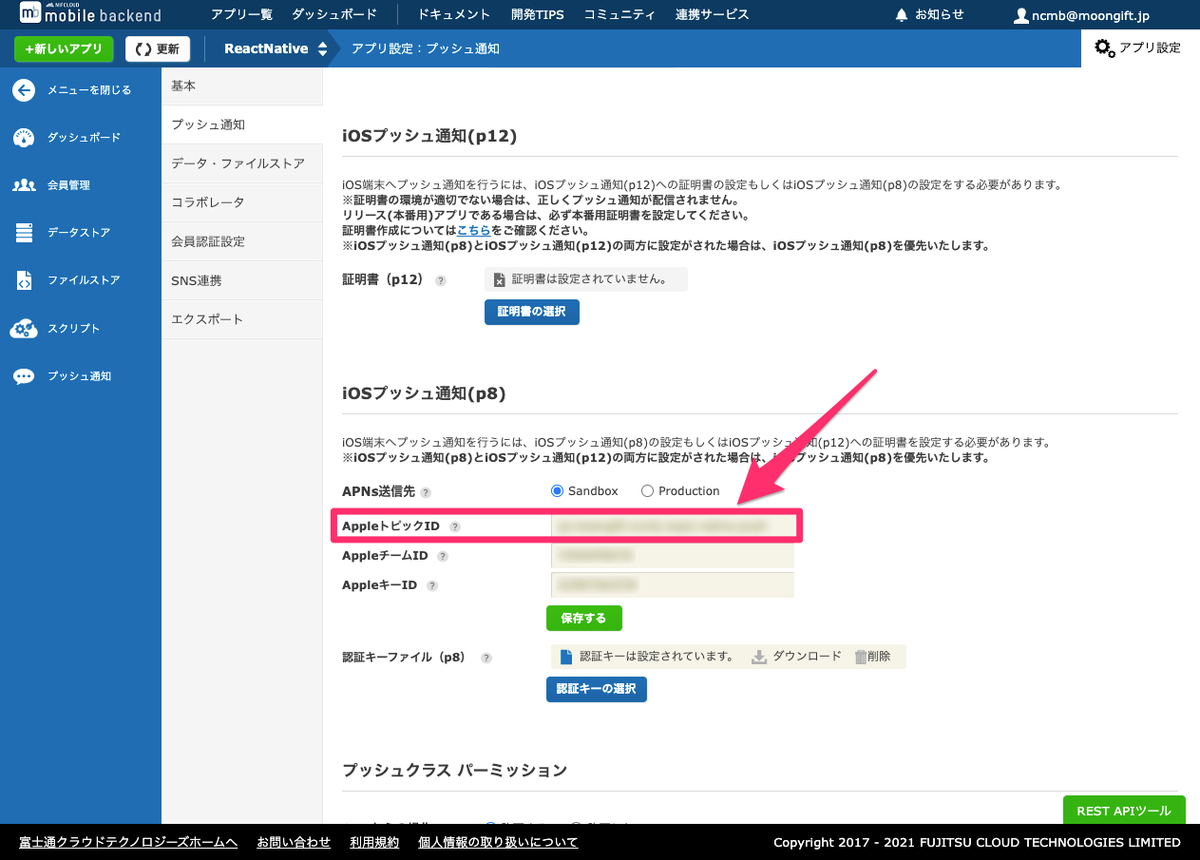Click ダウンロード auth key link
Screen dimensions: 1200x860
click(807, 657)
